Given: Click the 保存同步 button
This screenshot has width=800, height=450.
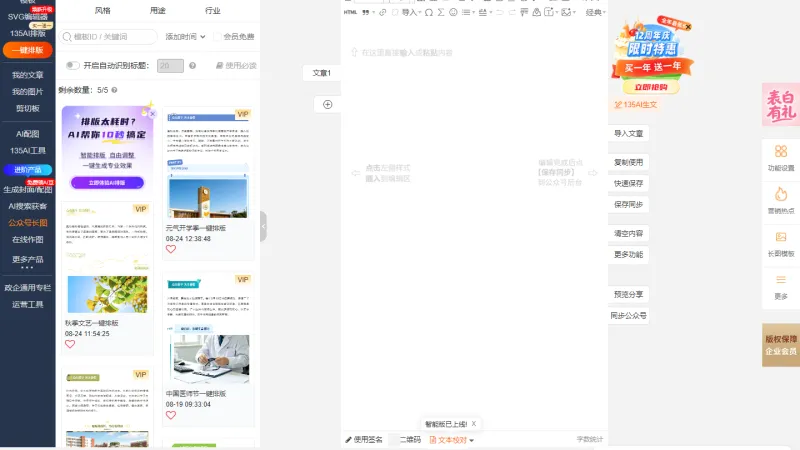Looking at the screenshot, I should pyautogui.click(x=628, y=204).
